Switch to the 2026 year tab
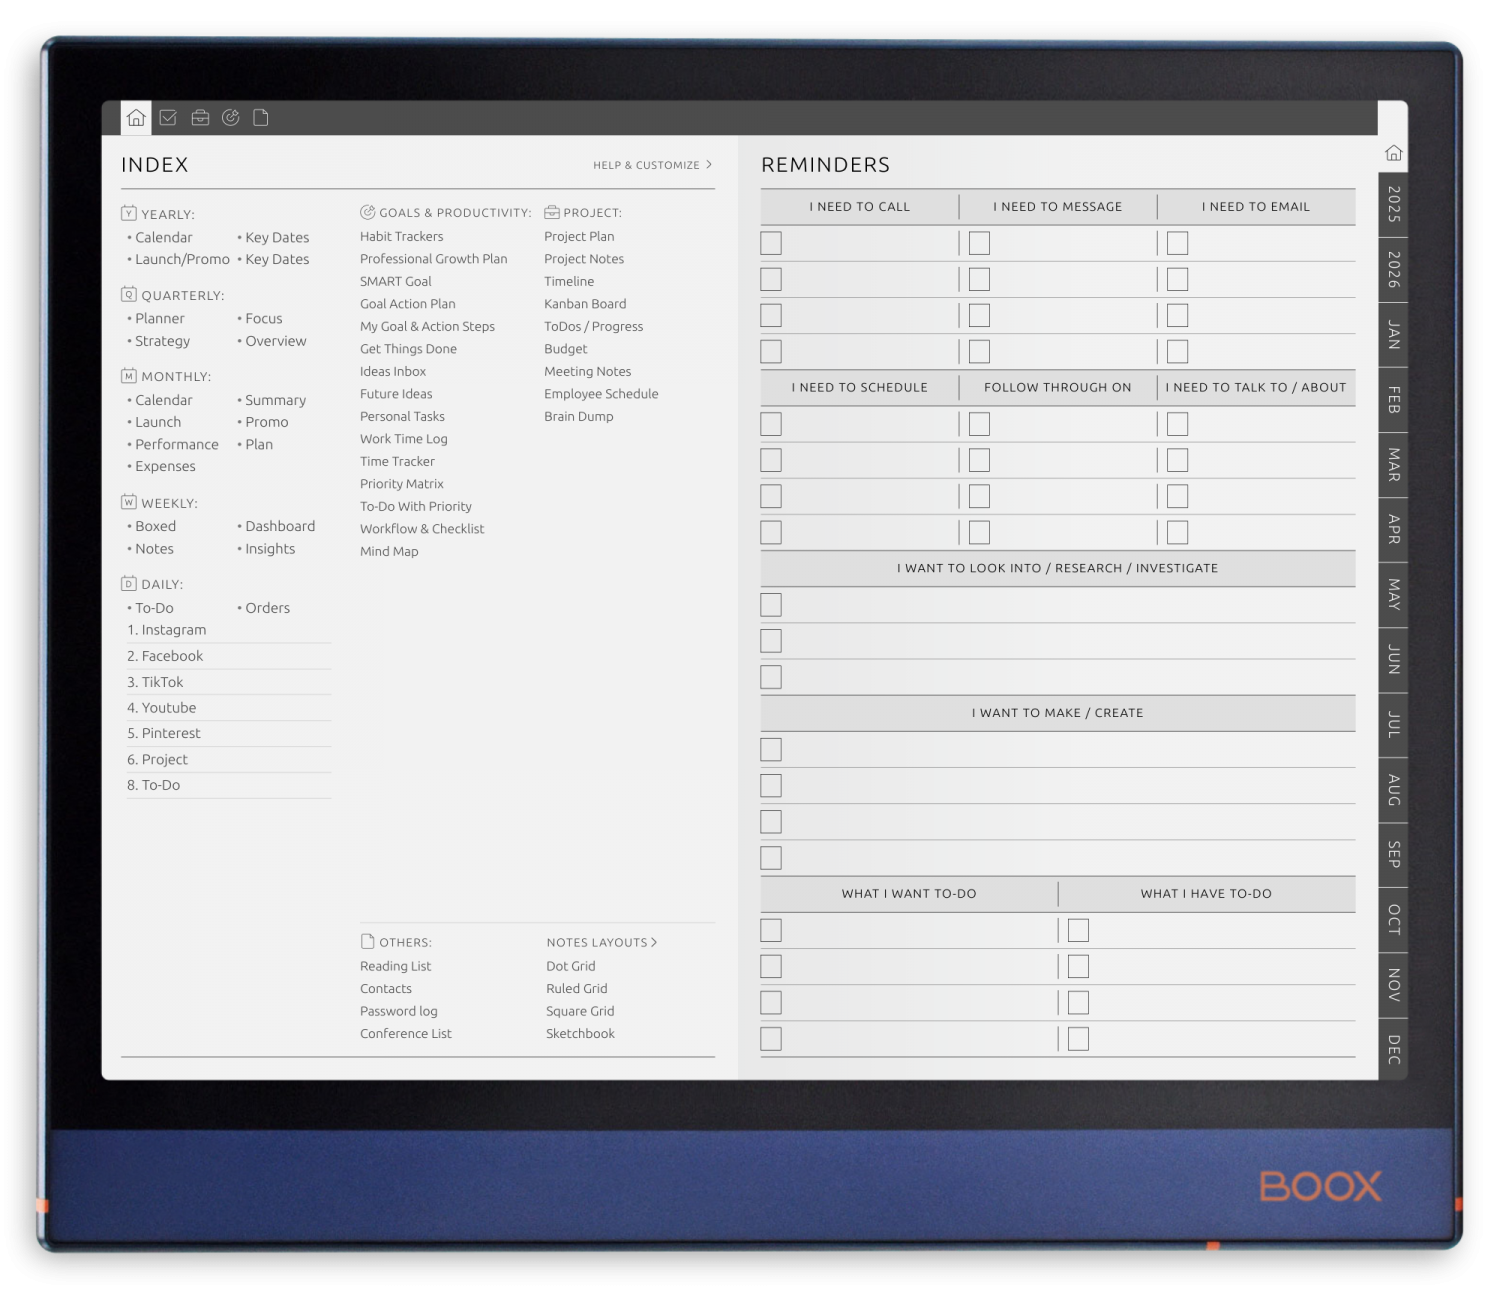This screenshot has width=1500, height=1290. 1393,269
